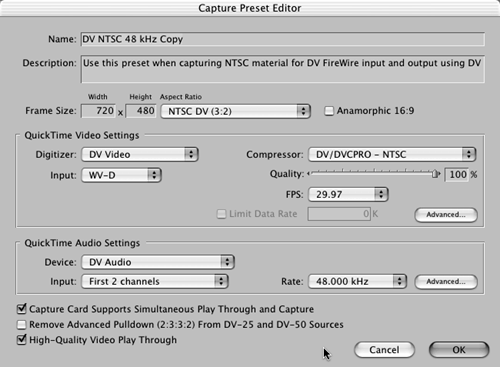Click the frame Height field showing 480
This screenshot has height=367, width=500.
[141, 111]
